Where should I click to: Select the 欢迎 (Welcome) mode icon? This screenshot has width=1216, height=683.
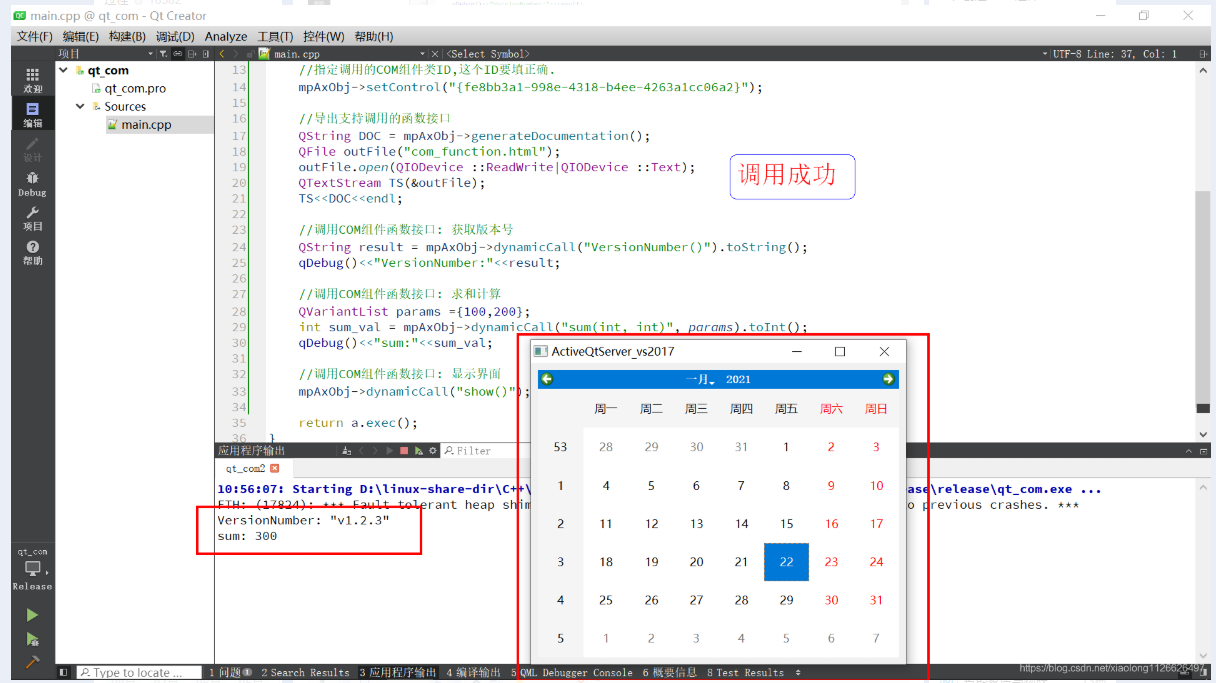33,80
